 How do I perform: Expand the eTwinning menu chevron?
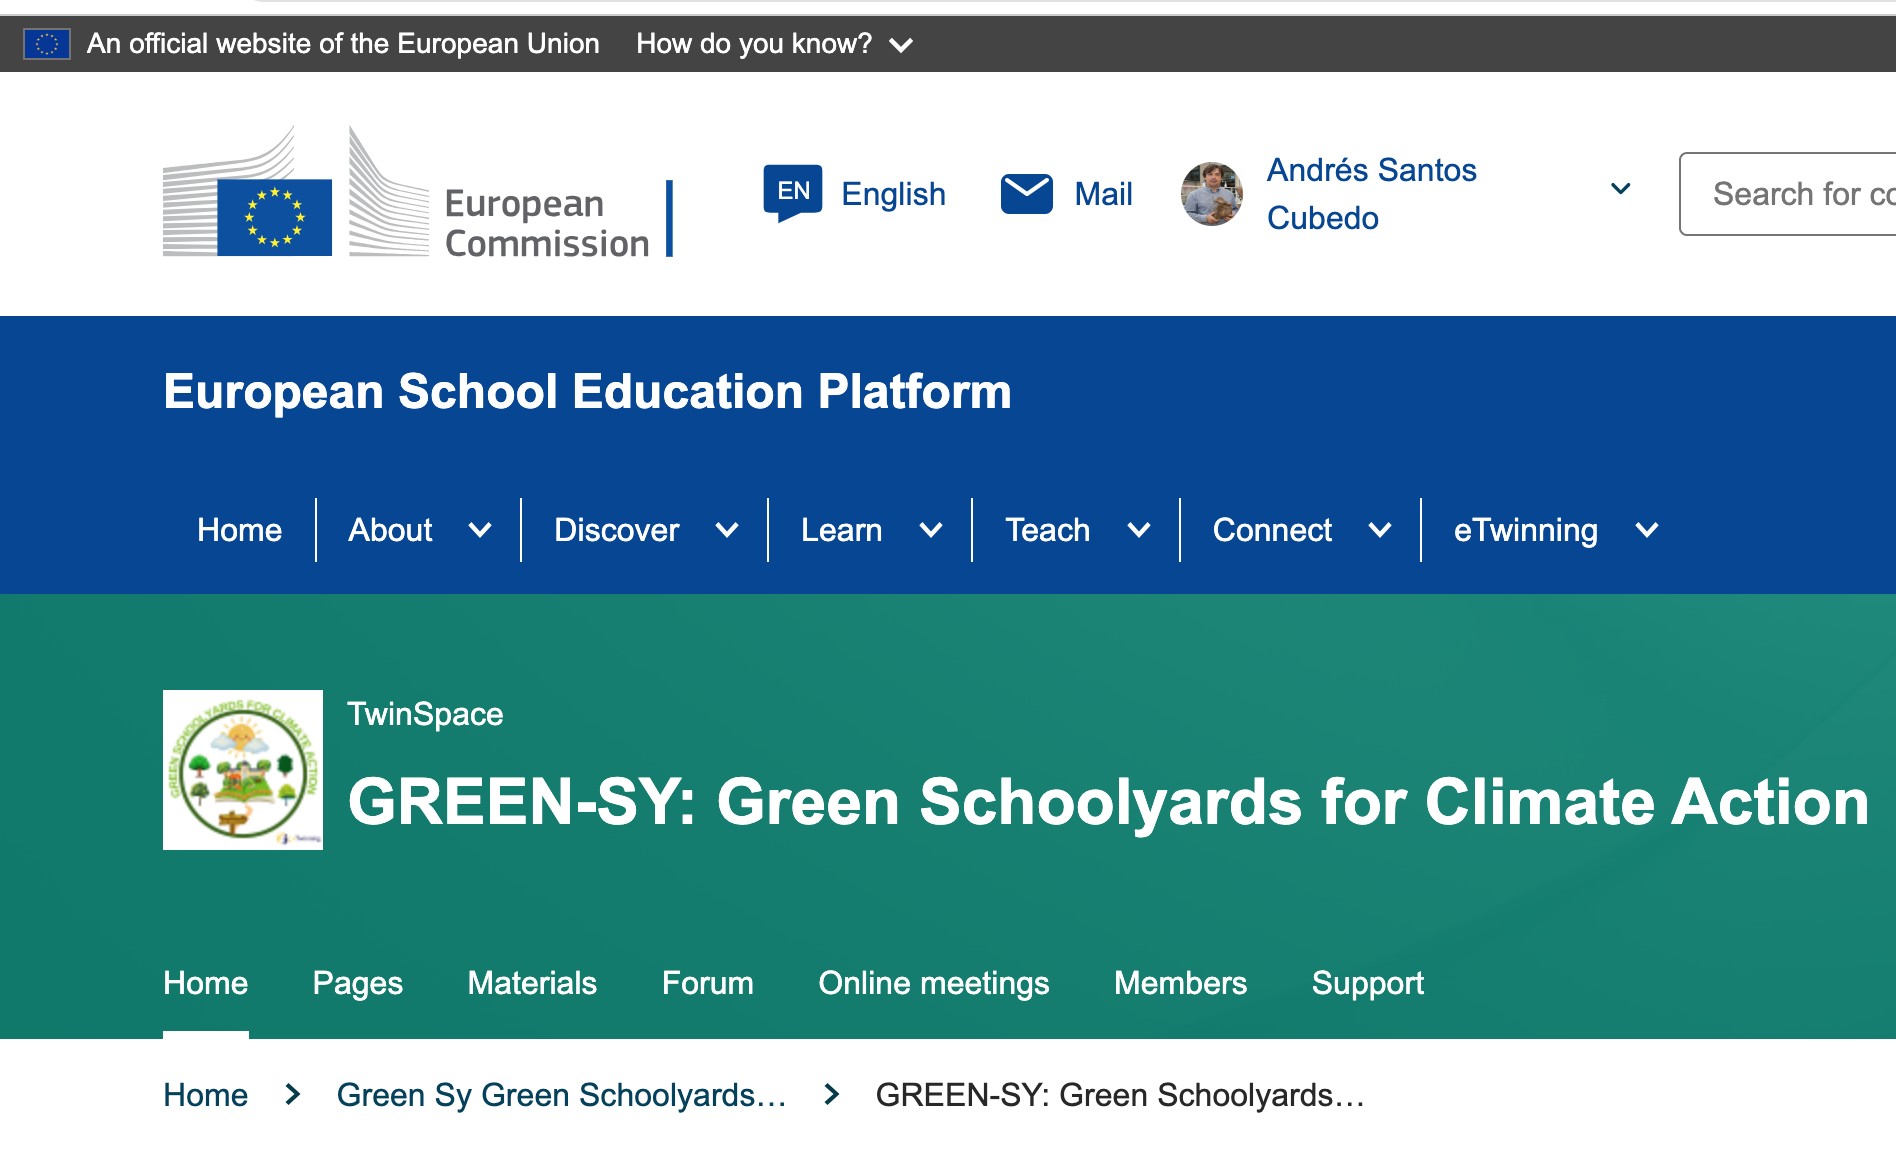1647,530
